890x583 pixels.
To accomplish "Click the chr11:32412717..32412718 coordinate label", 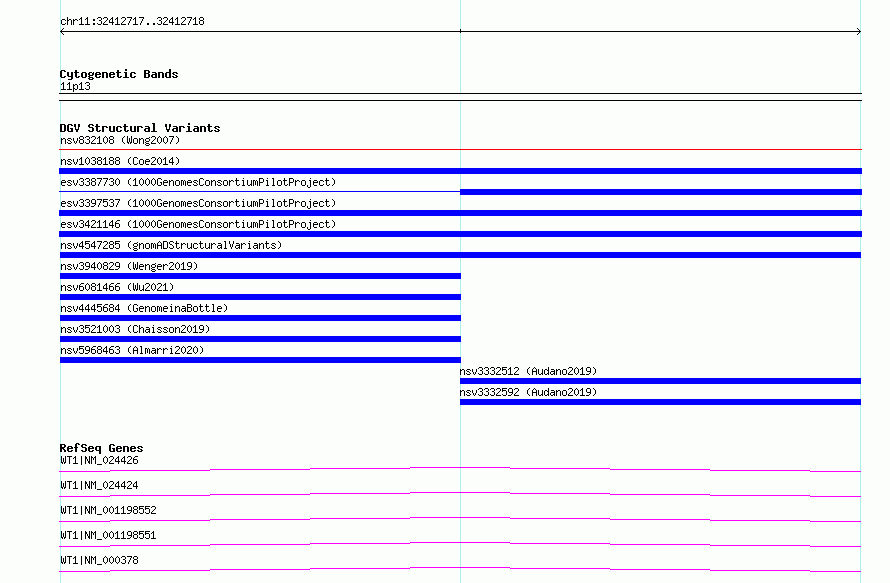I will (132, 21).
